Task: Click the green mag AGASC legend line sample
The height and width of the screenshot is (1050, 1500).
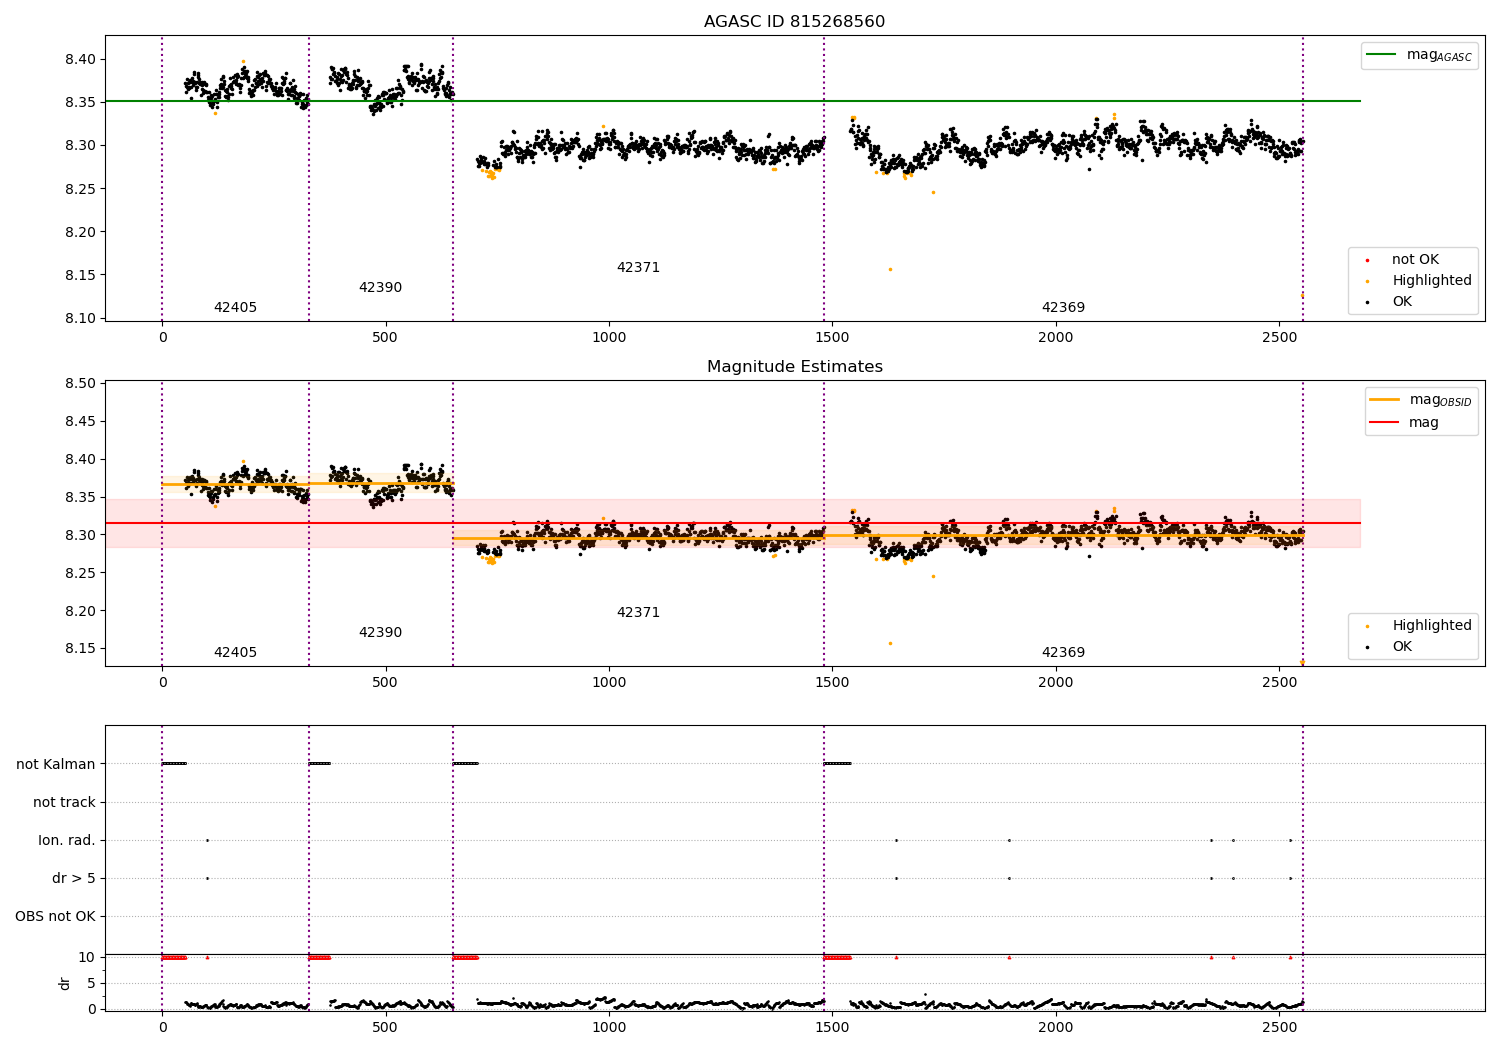Action: (x=1381, y=55)
